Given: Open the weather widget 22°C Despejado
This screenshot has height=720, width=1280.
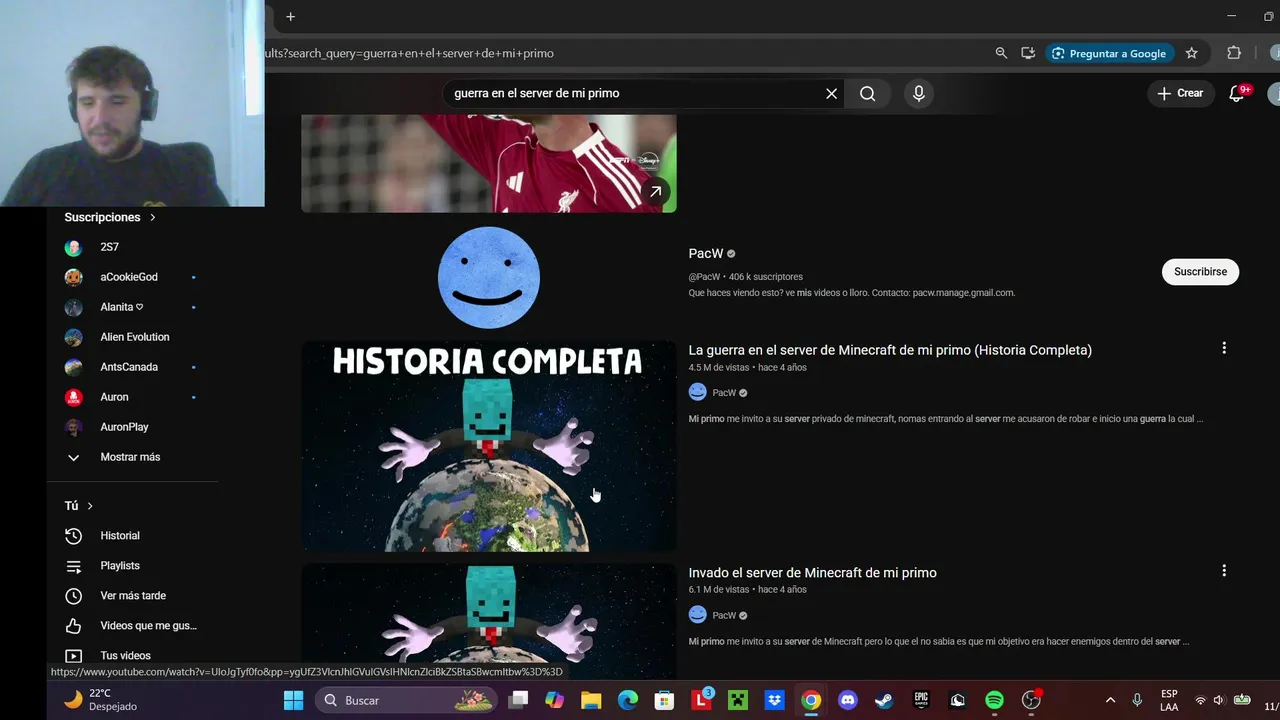Looking at the screenshot, I should click(x=100, y=700).
